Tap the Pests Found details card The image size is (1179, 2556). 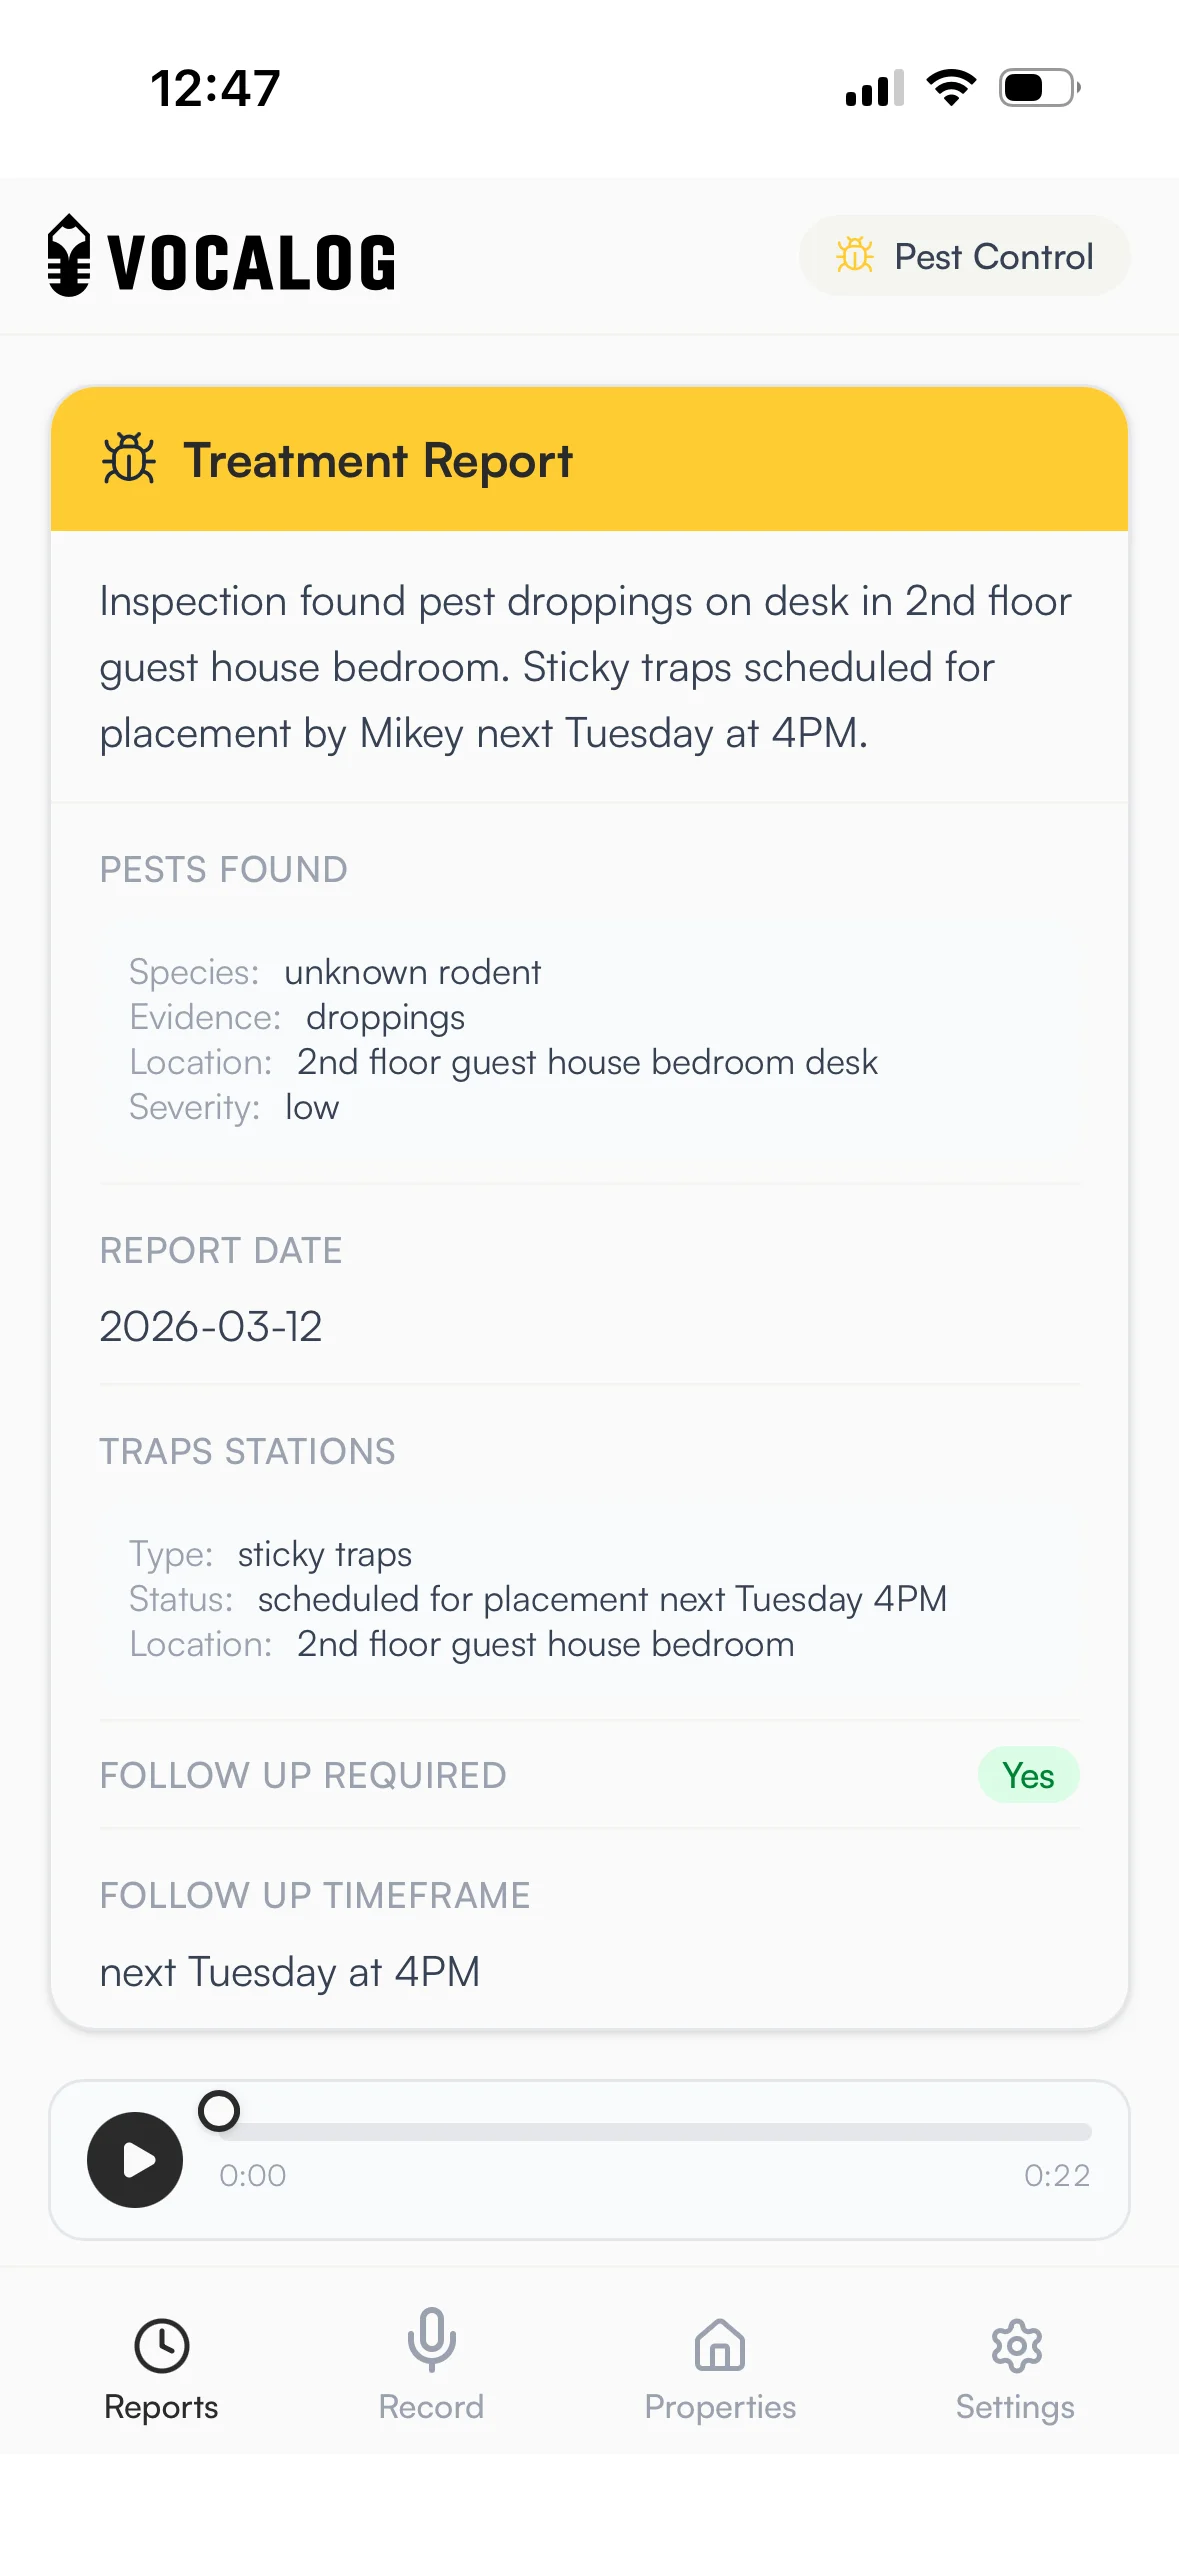tap(588, 1039)
